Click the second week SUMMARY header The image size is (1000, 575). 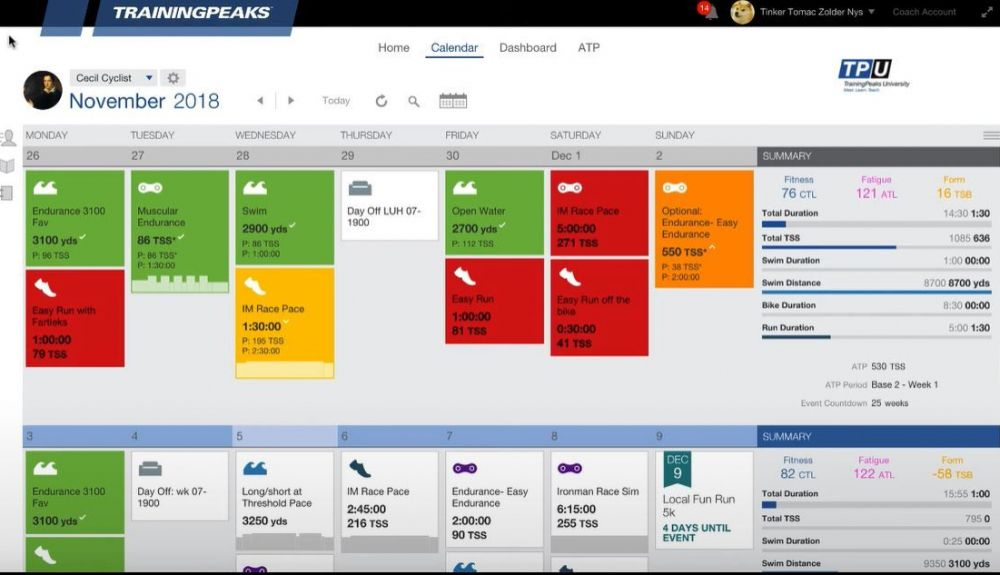878,437
